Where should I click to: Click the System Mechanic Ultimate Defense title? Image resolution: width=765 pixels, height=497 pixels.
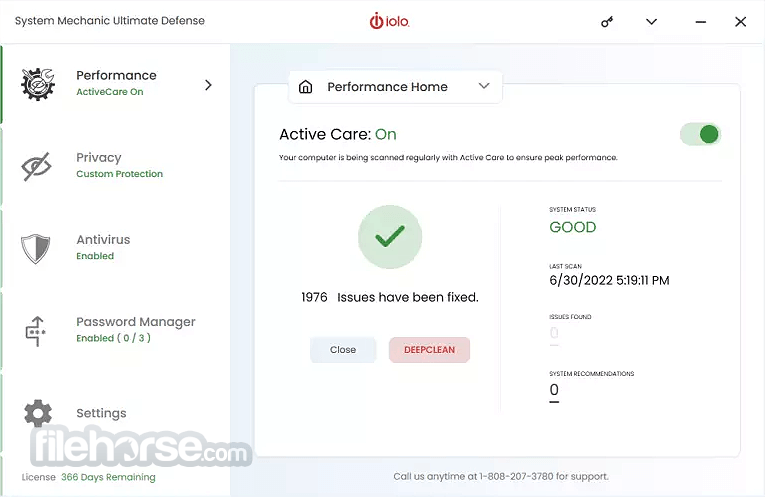click(110, 21)
